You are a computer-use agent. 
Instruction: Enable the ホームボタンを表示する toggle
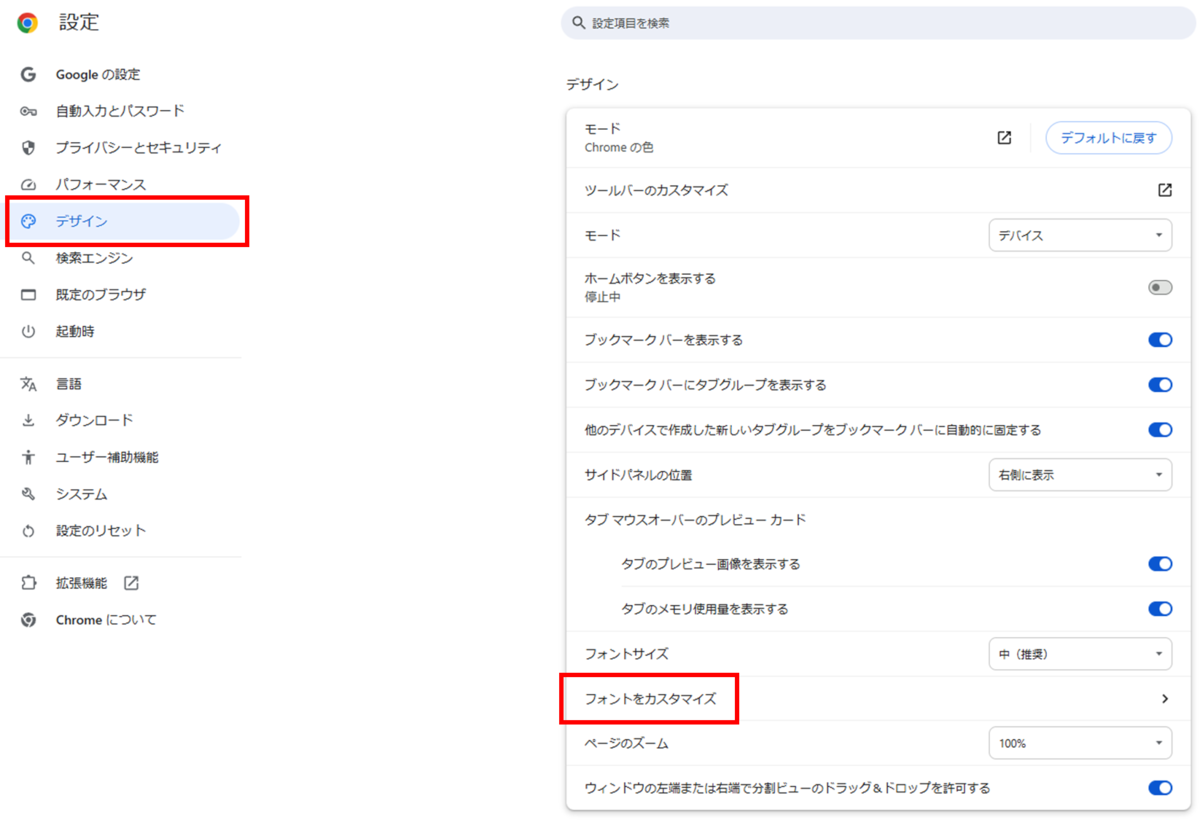[x=1159, y=288]
